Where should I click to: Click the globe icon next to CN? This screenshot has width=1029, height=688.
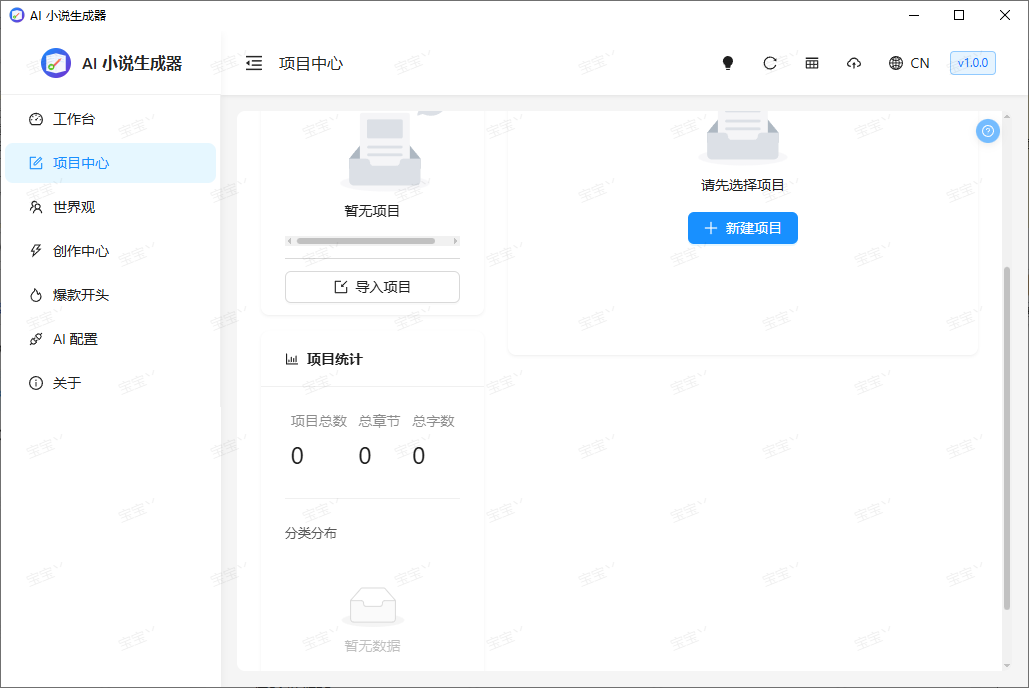coord(896,62)
